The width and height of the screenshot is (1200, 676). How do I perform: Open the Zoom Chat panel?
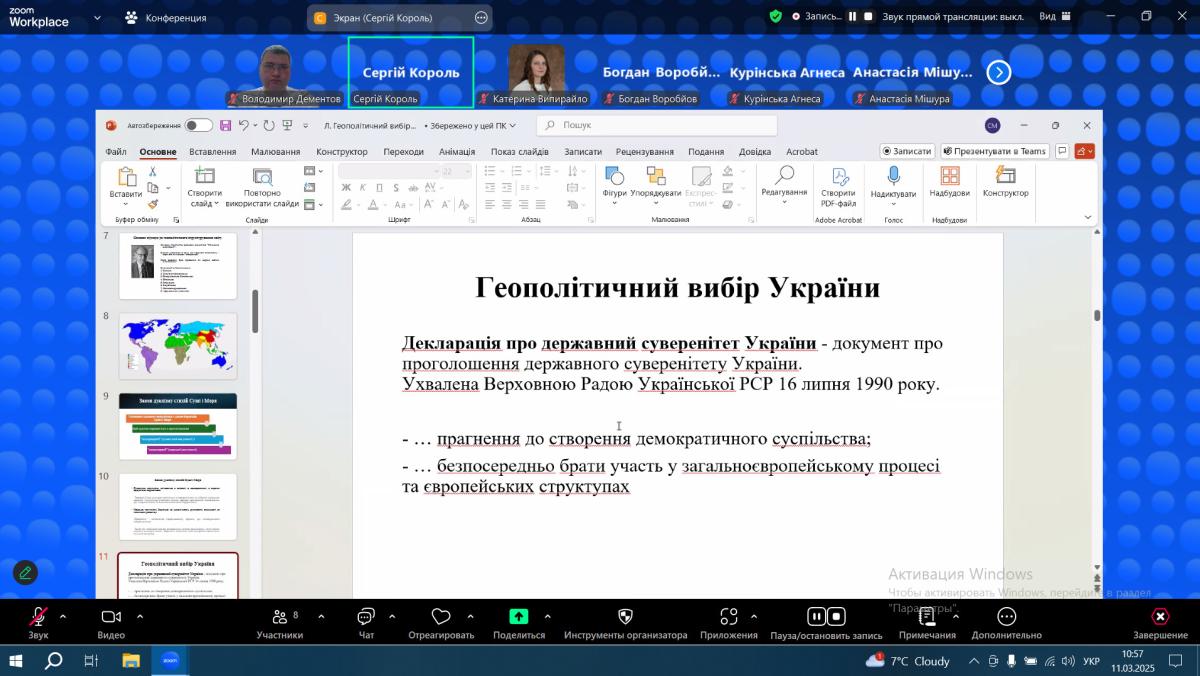366,618
